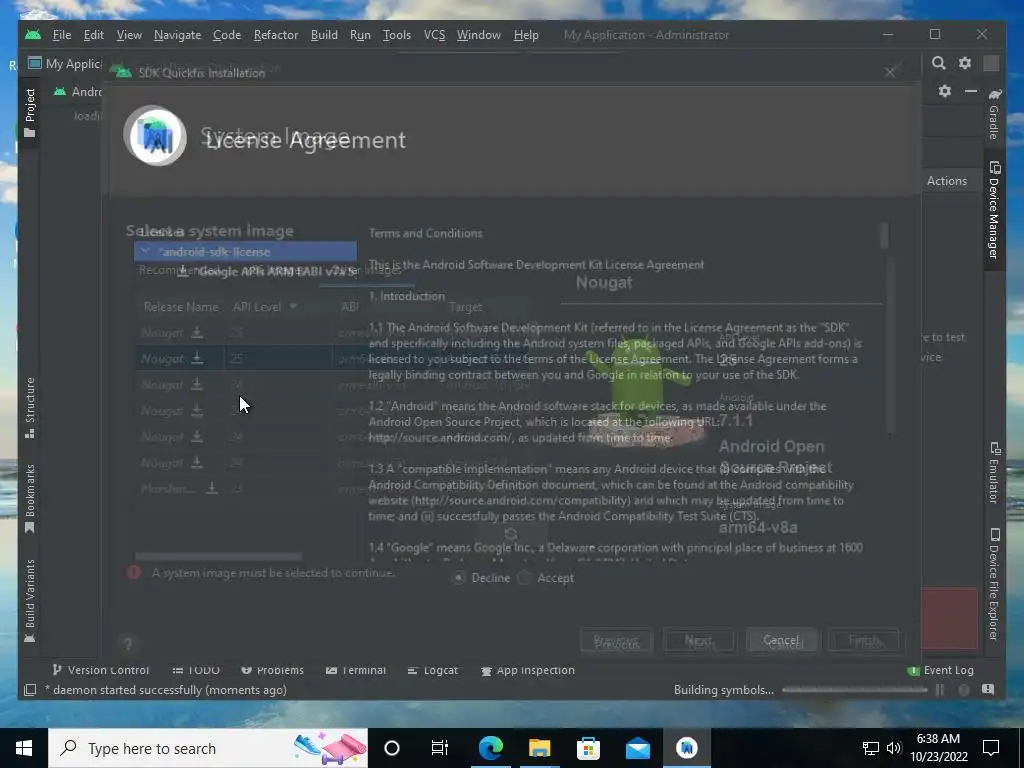Click the volume icon in system tray
1024x768 pixels.
click(x=894, y=748)
